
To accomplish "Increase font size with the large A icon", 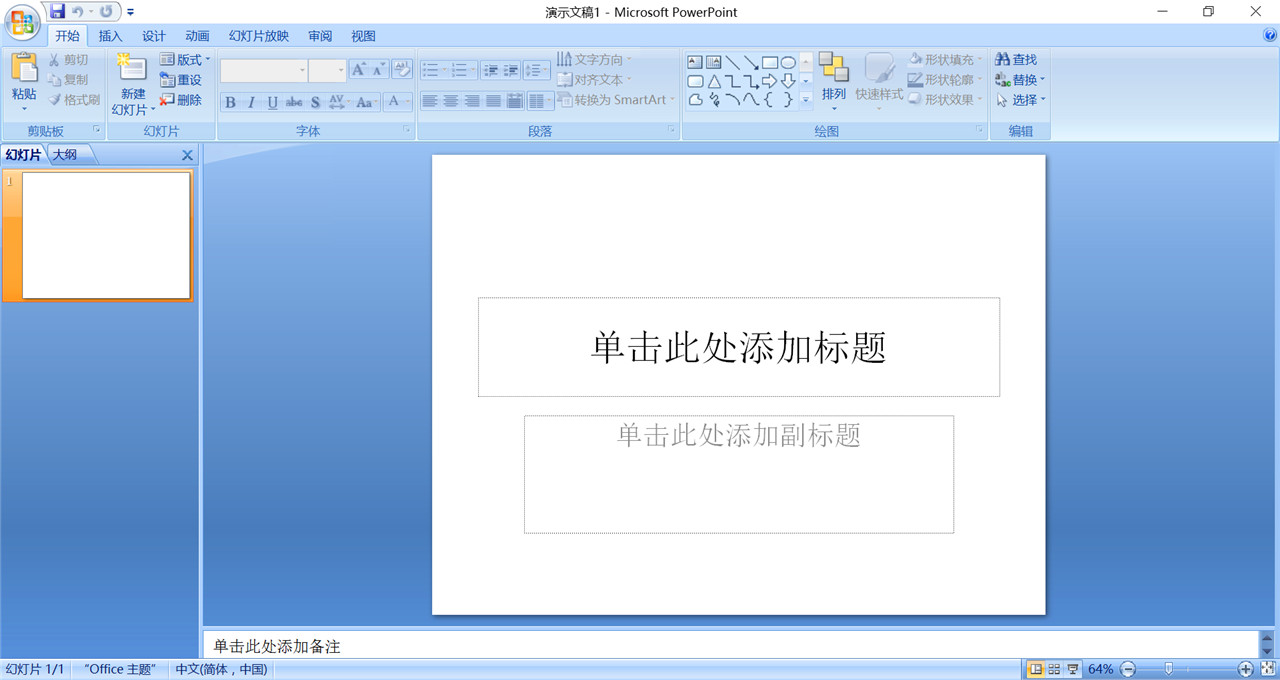I will pyautogui.click(x=358, y=70).
